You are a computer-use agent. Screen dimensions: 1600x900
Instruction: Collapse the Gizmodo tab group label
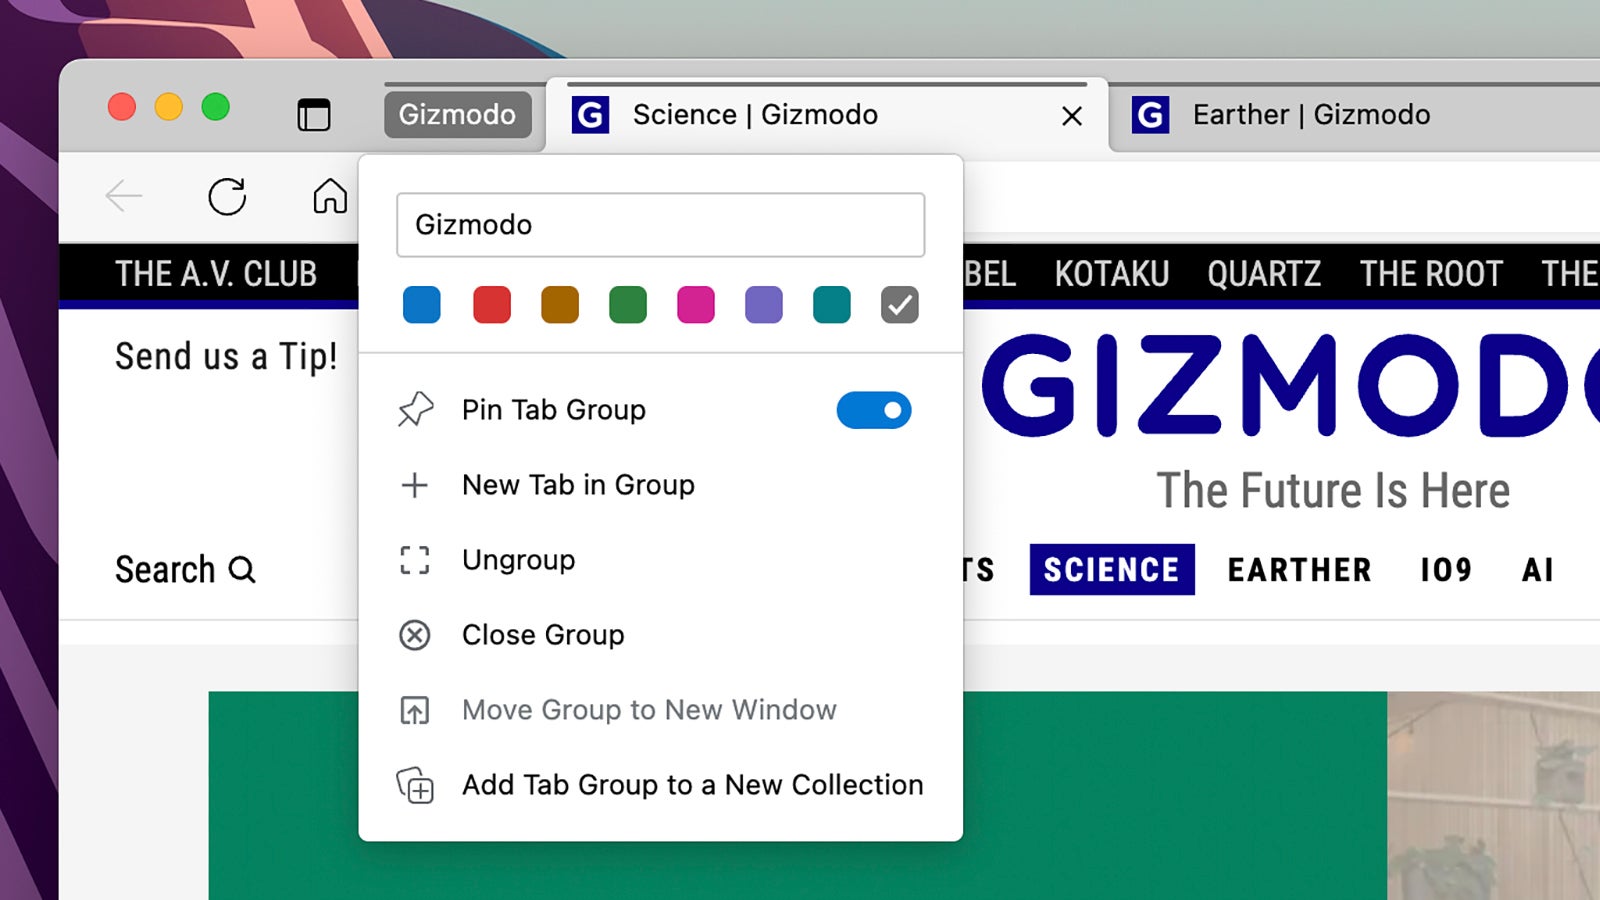pyautogui.click(x=458, y=115)
